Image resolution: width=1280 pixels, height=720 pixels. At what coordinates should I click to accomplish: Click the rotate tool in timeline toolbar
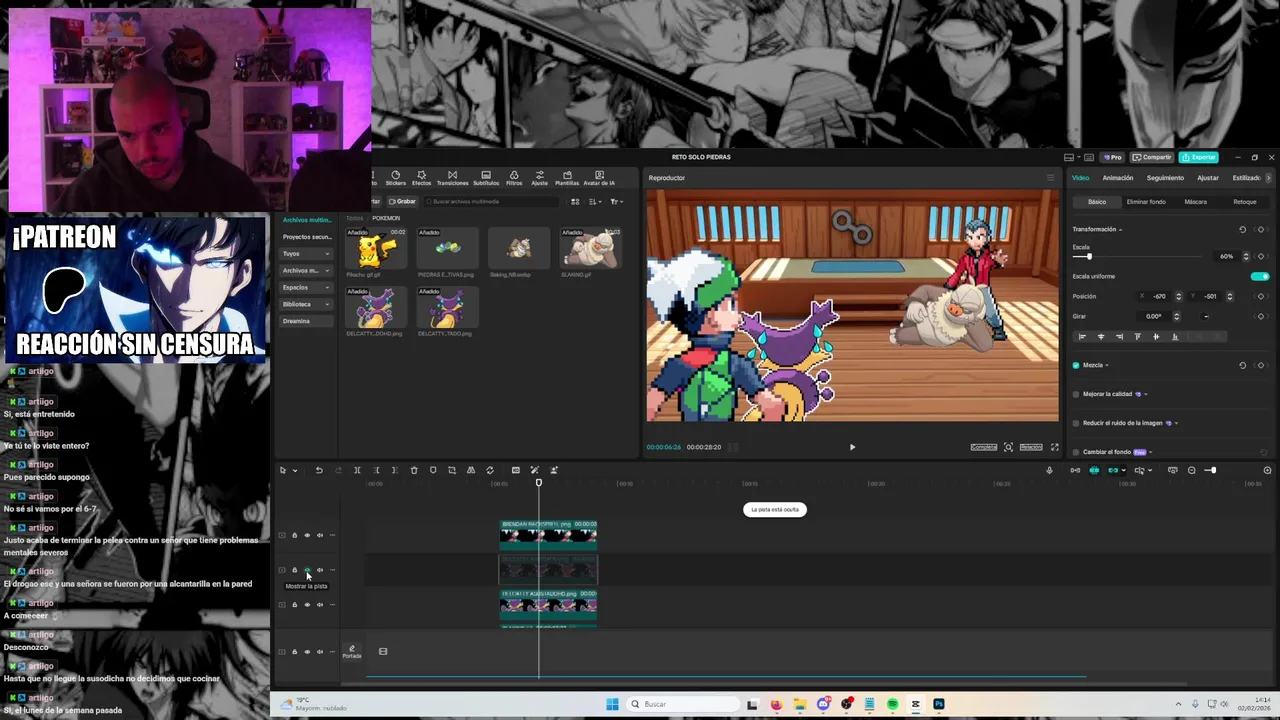(490, 470)
